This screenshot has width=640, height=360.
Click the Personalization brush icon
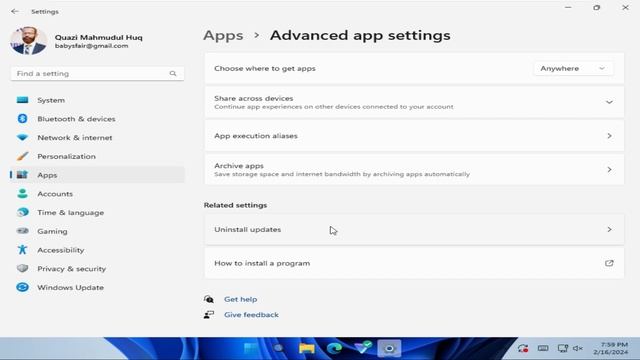click(22, 156)
